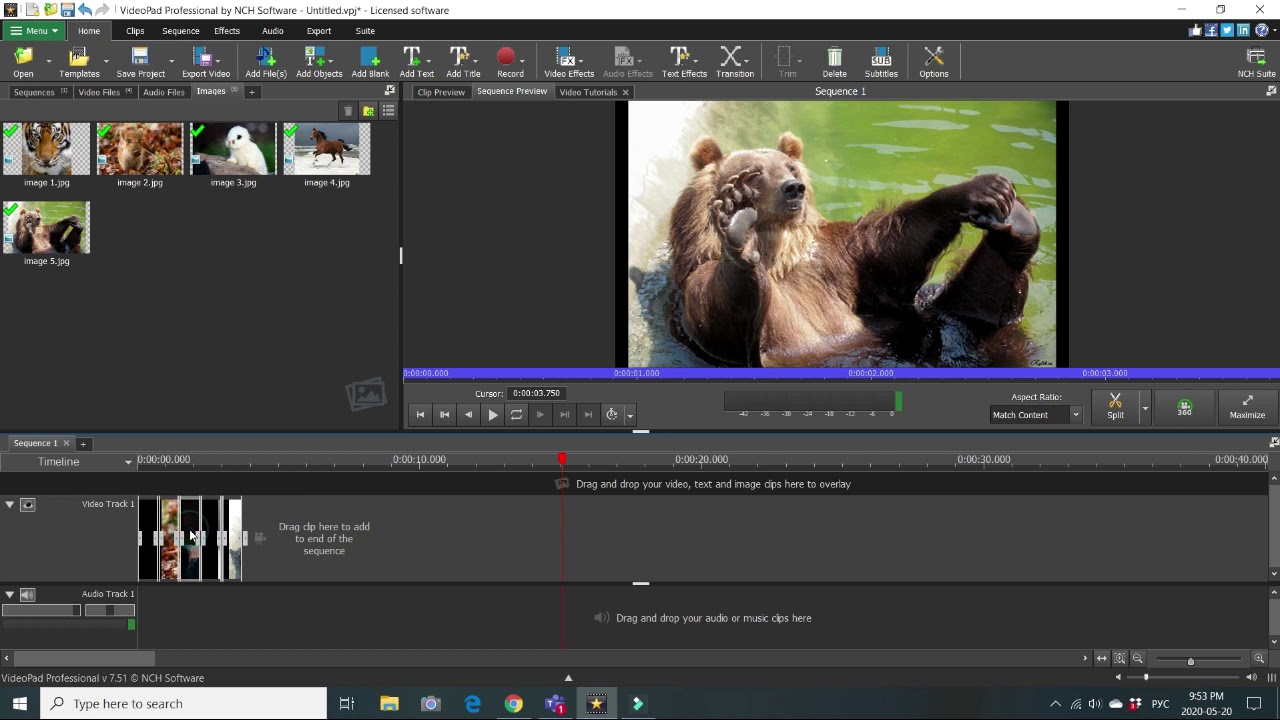Open the Transition tool
Screen dimensions: 1280x720
(x=735, y=62)
